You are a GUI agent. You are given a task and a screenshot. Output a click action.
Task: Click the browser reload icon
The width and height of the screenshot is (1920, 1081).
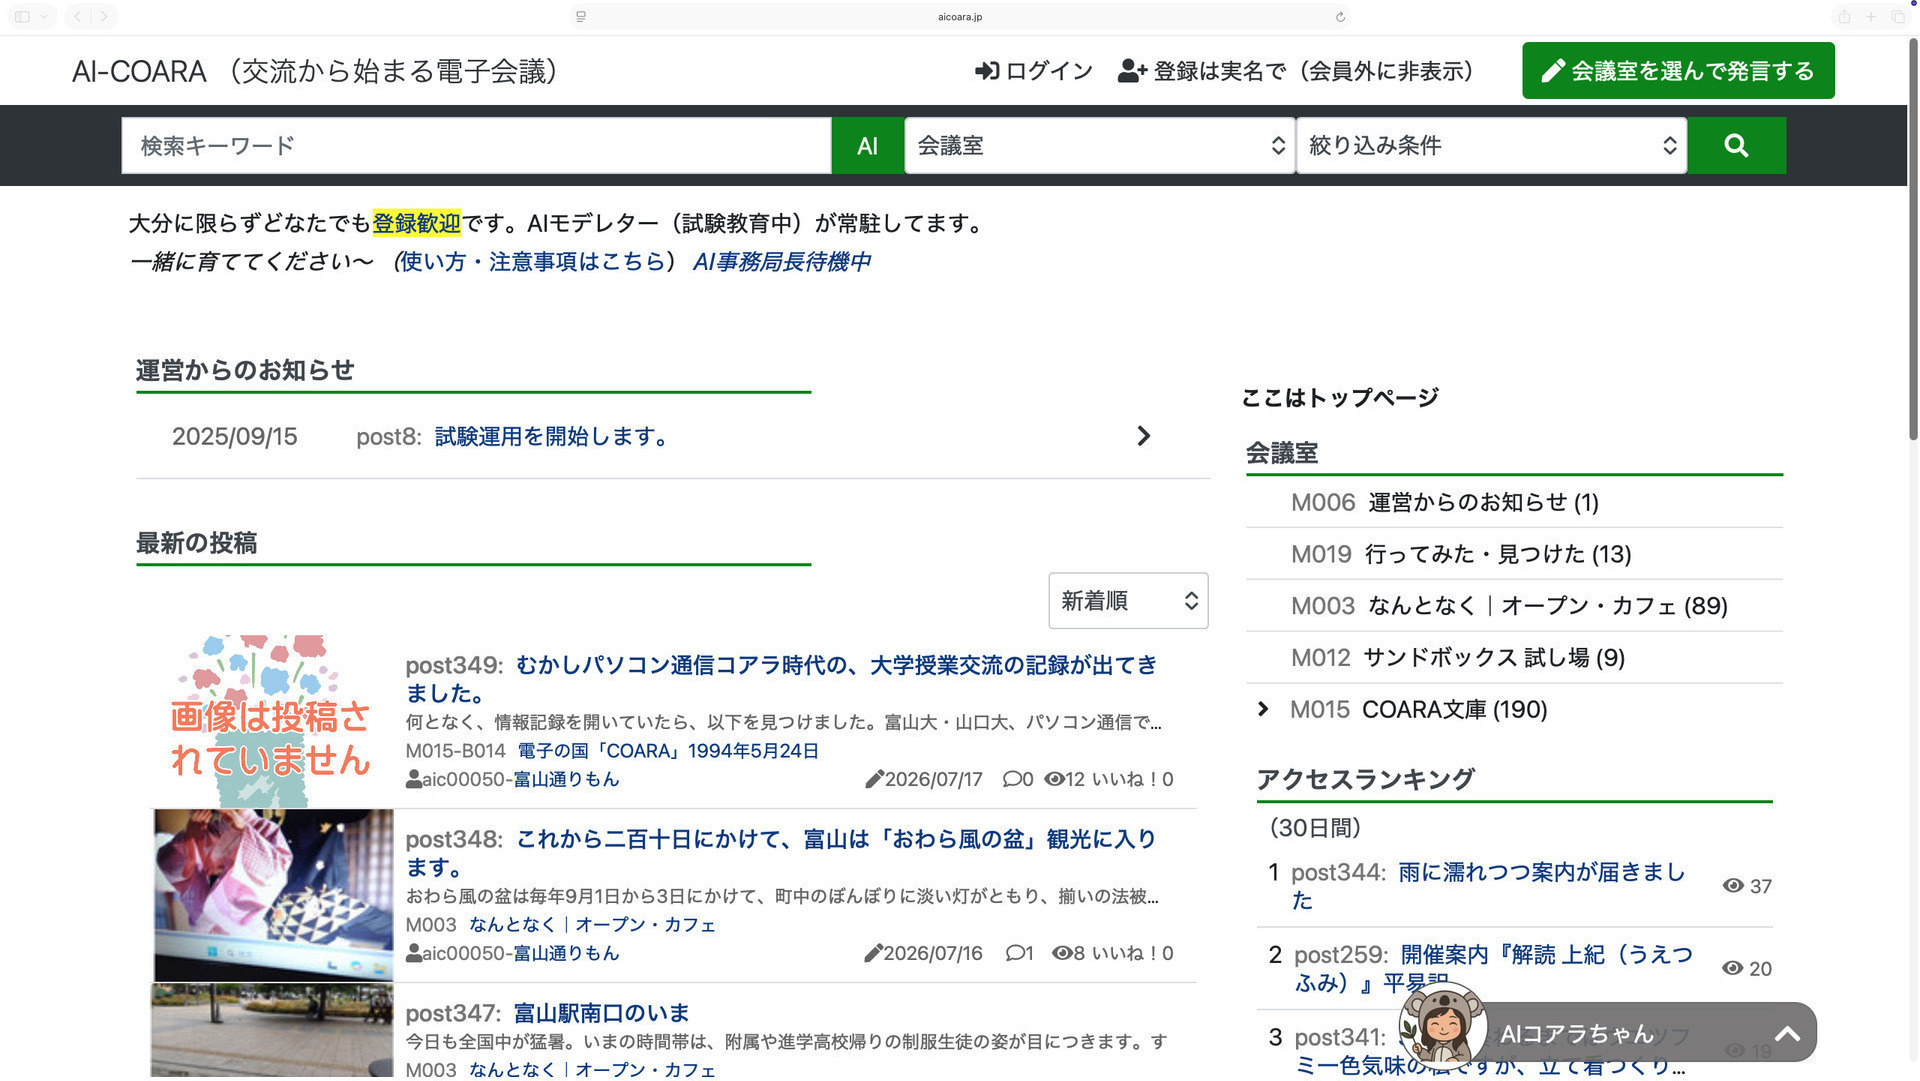(1340, 17)
